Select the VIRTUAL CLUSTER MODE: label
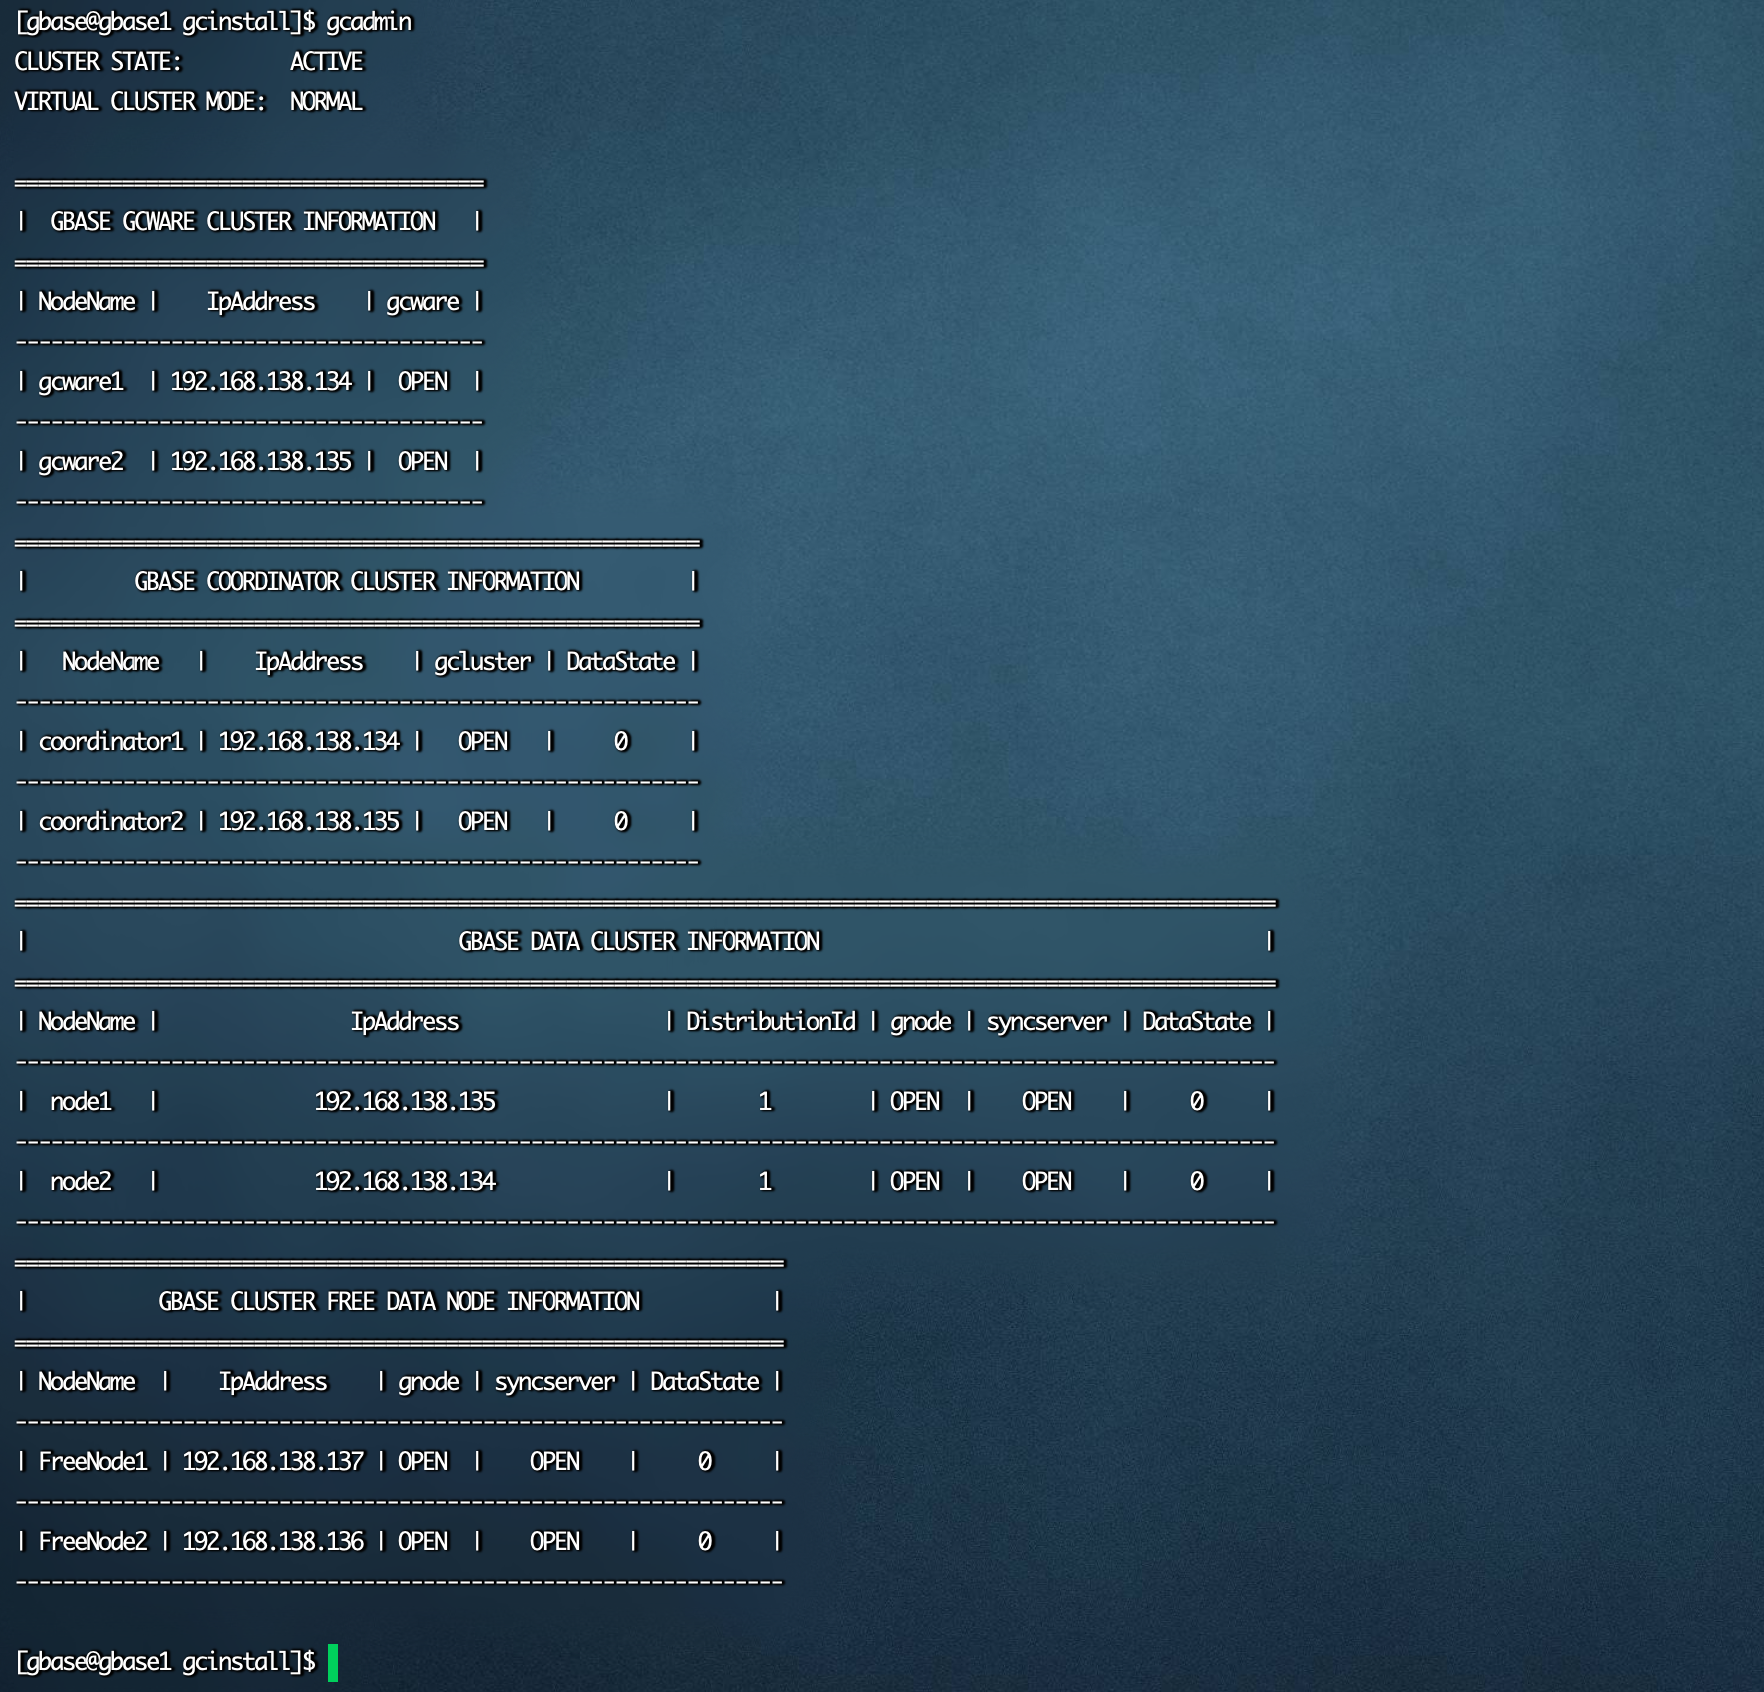The image size is (1764, 1692). point(140,102)
